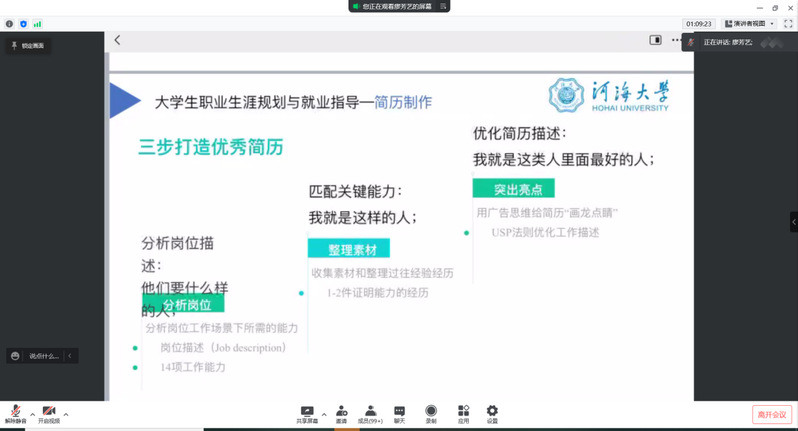Screen dimensions: 798x431
Task: Enter full screen mode icon
Action: coord(787,23)
